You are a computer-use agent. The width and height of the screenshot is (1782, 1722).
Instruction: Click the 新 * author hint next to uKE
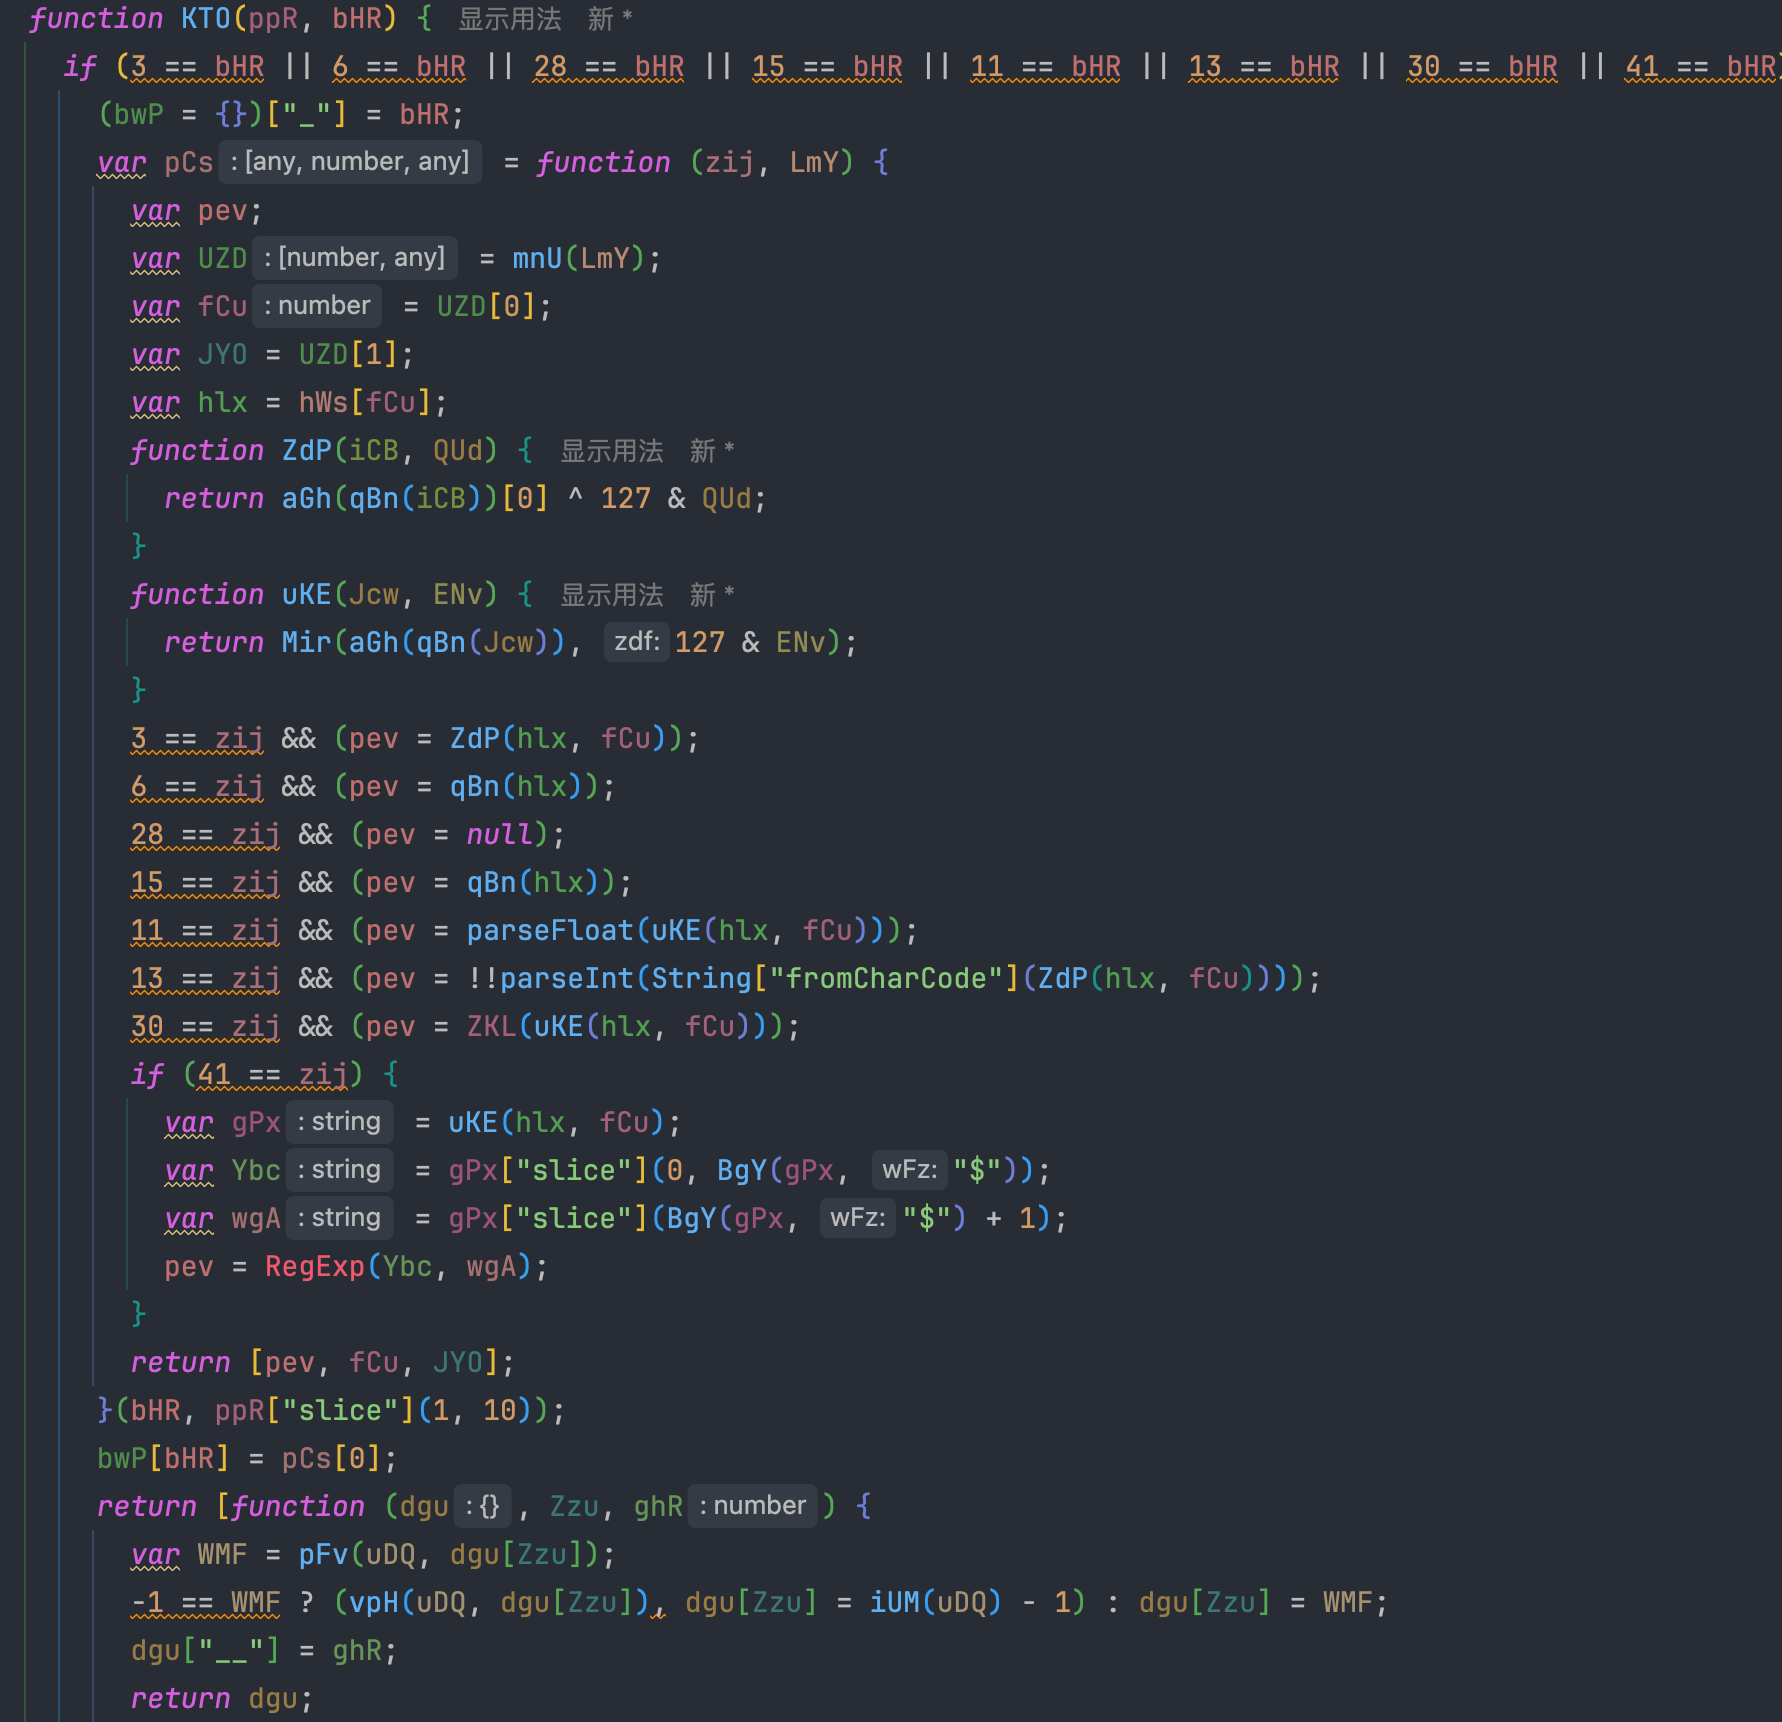[x=711, y=595]
